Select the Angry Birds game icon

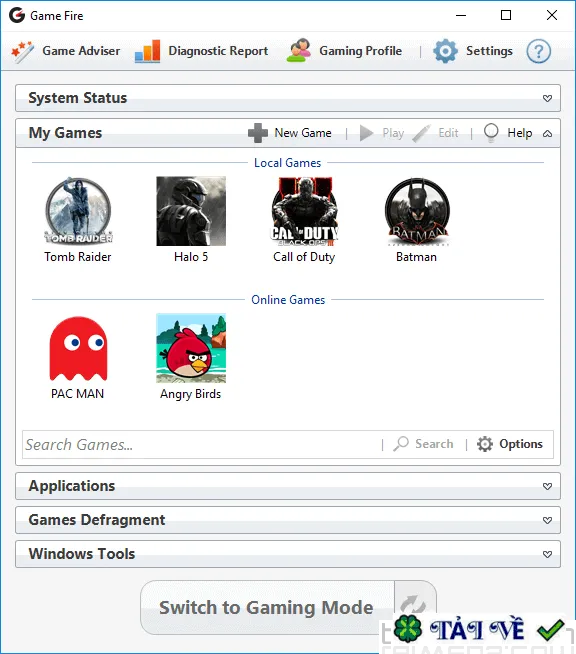coord(191,348)
